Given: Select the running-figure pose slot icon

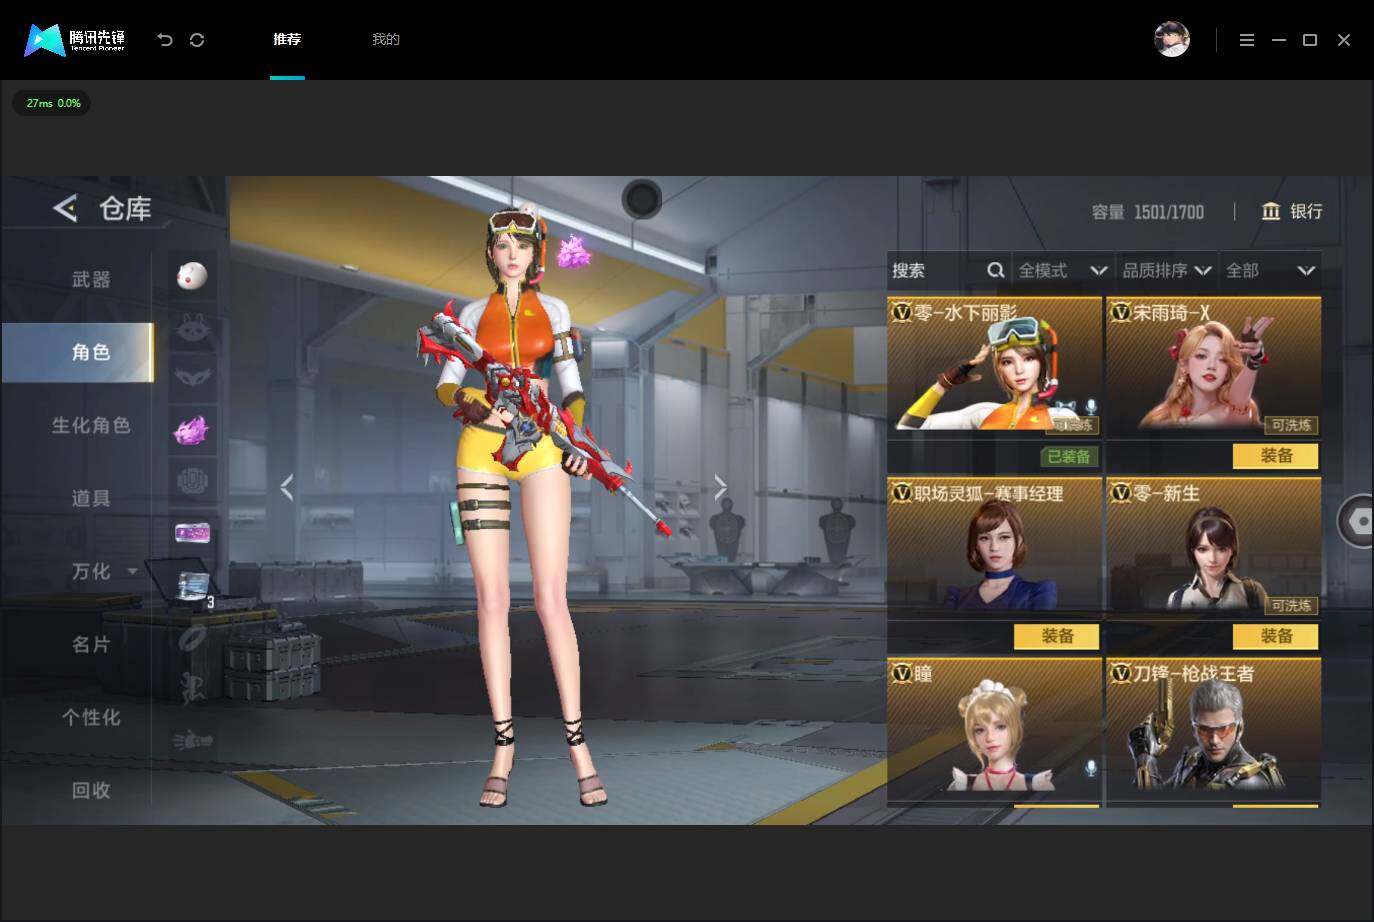Looking at the screenshot, I should click(191, 688).
